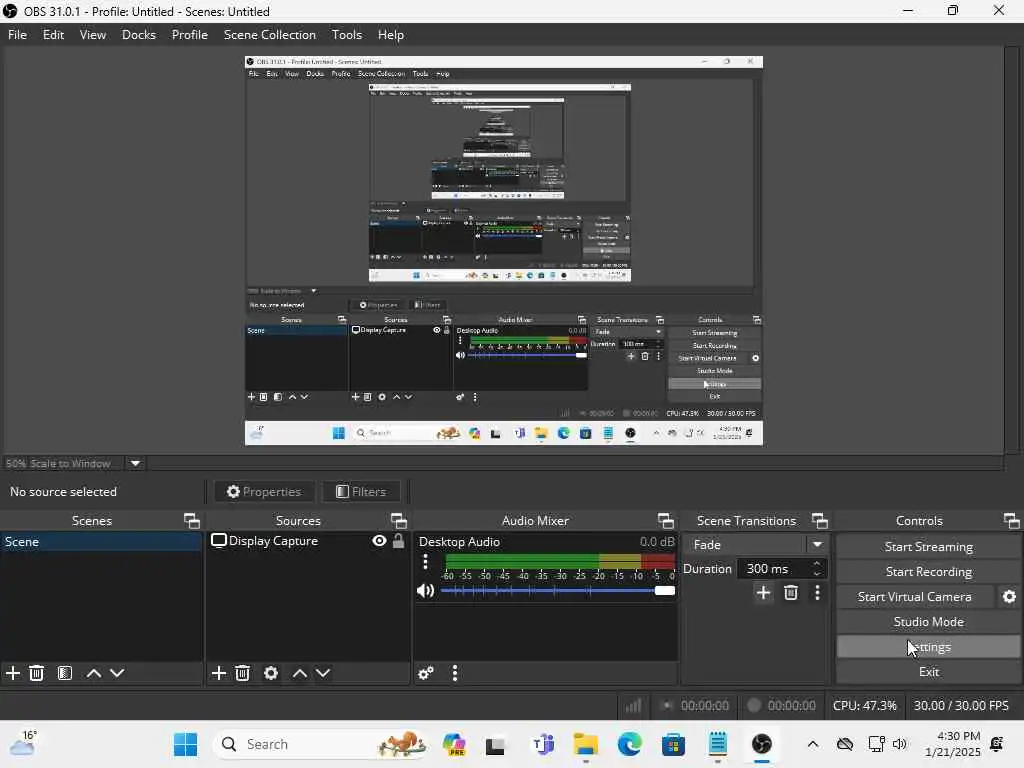Increase transition duration stepper up
This screenshot has width=1024, height=768.
coord(816,564)
